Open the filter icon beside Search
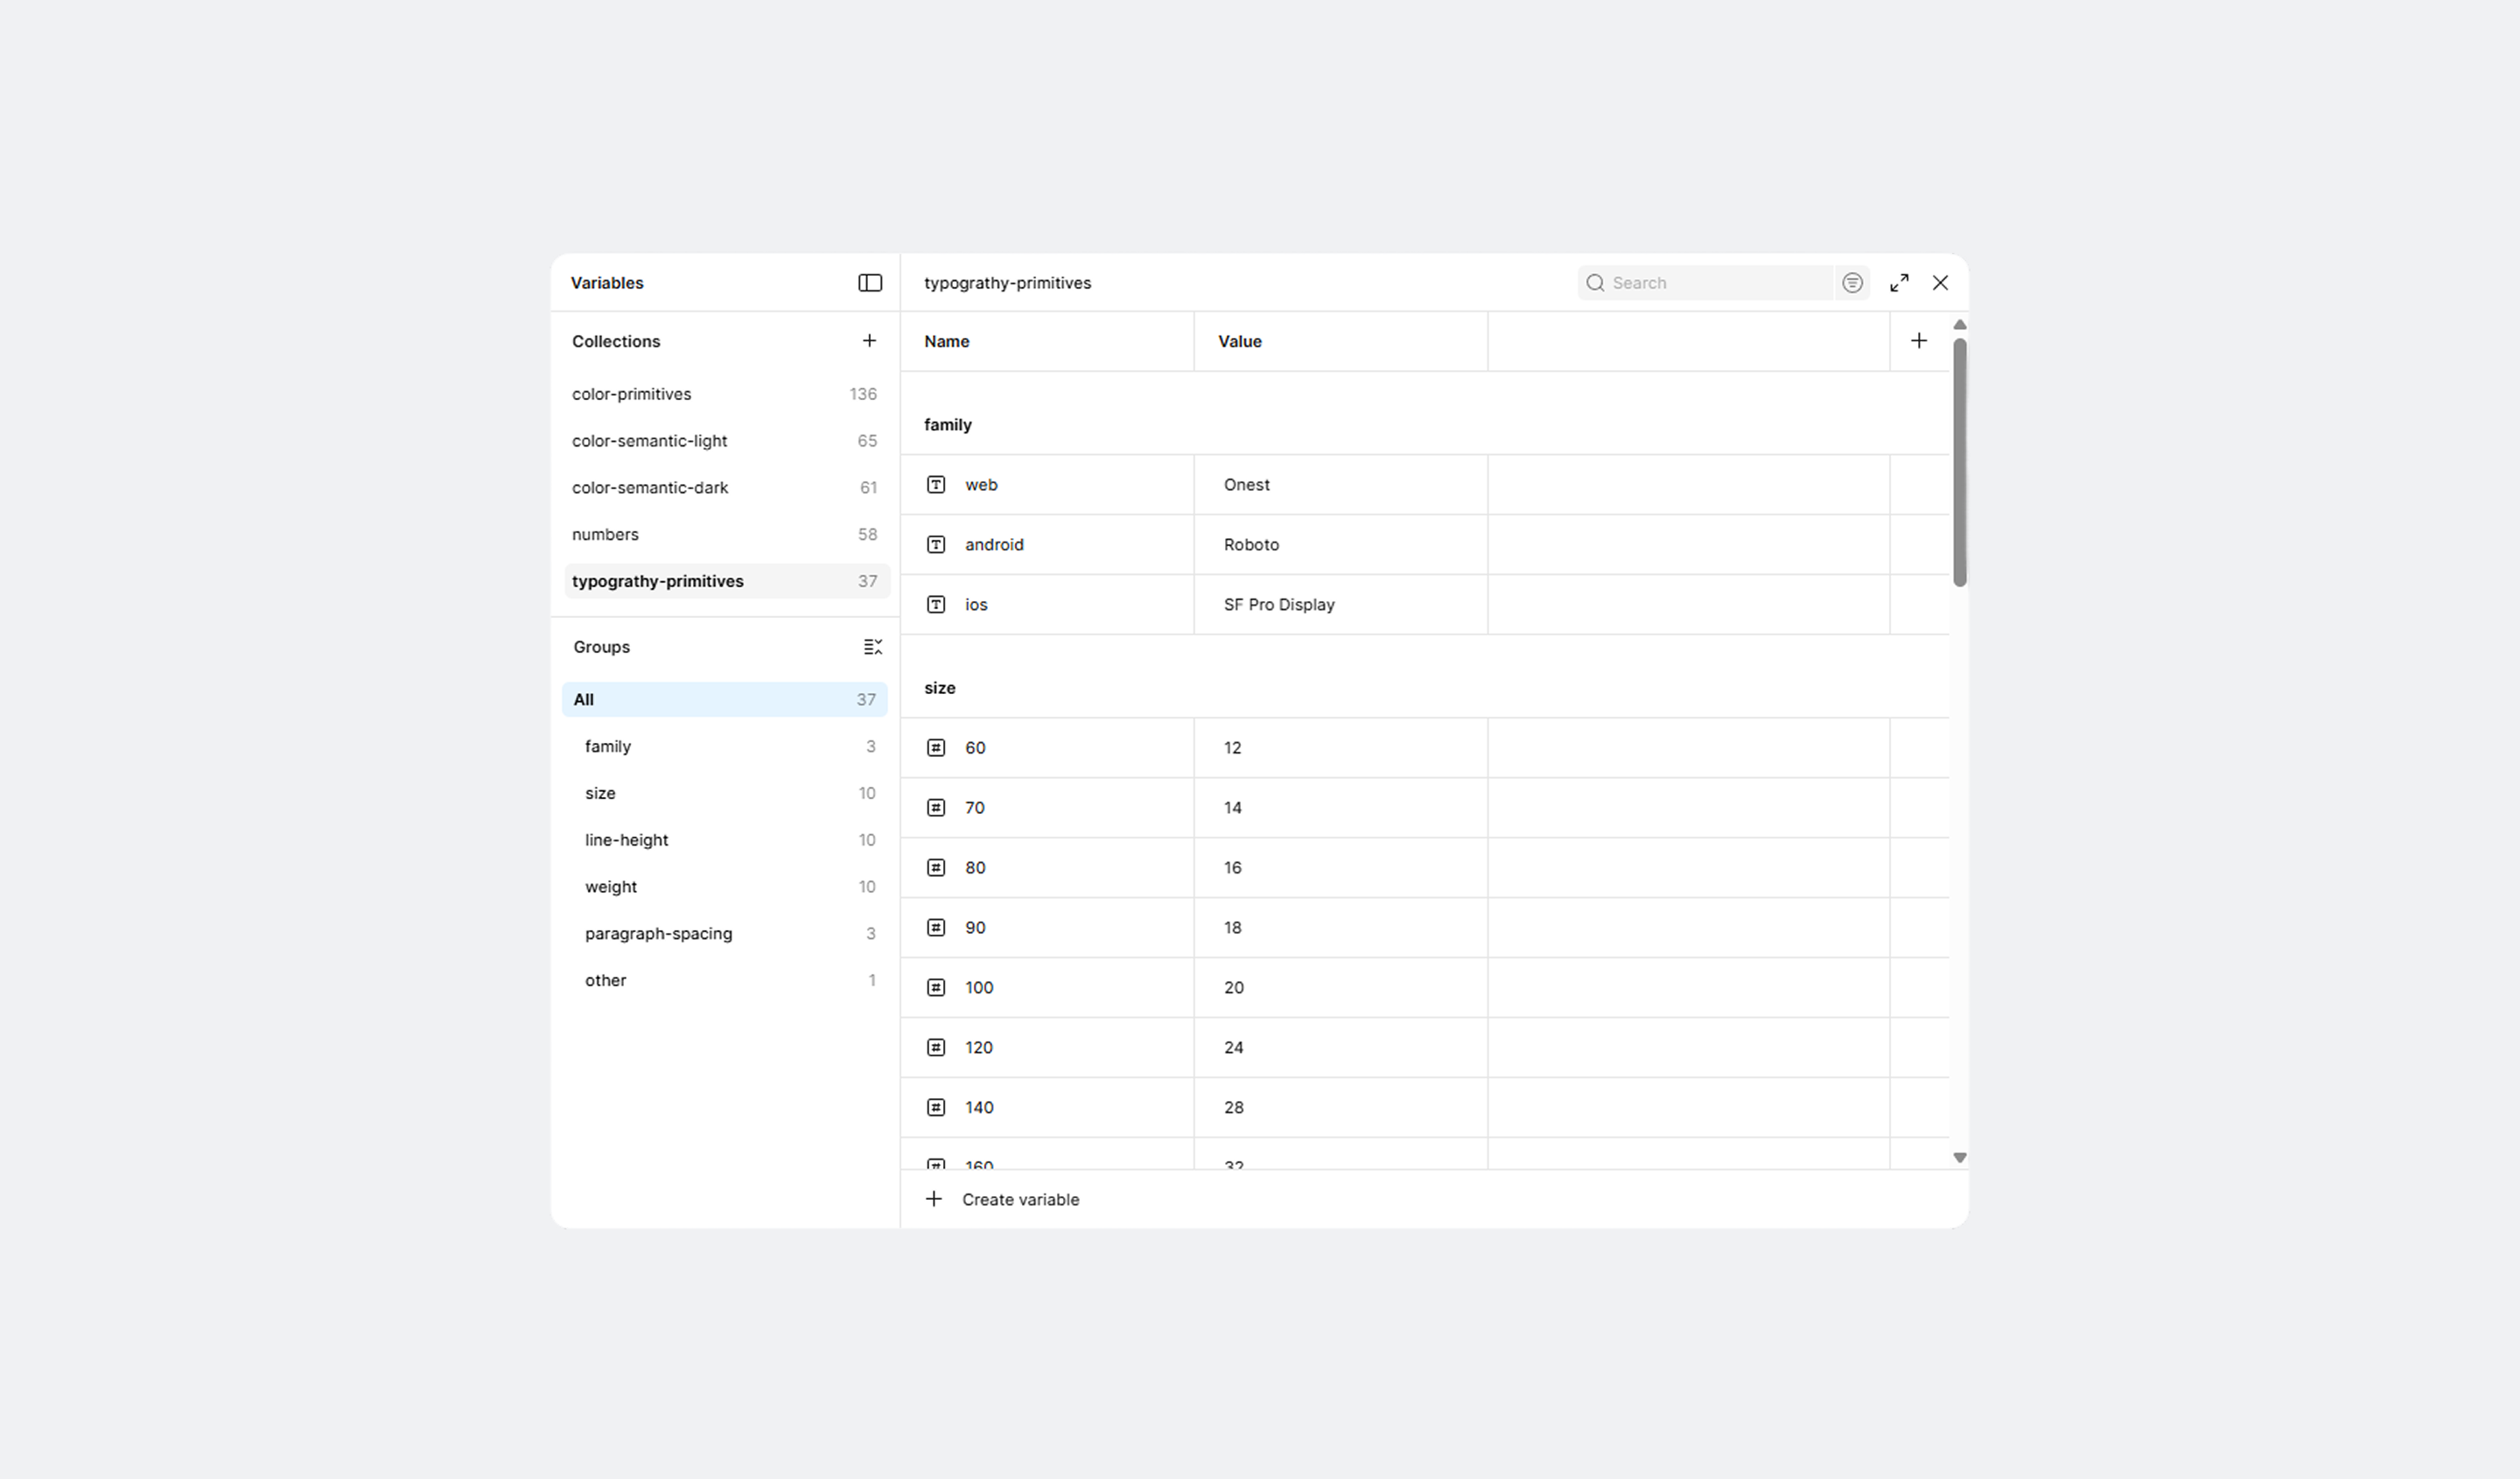This screenshot has width=2520, height=1479. pyautogui.click(x=1852, y=283)
